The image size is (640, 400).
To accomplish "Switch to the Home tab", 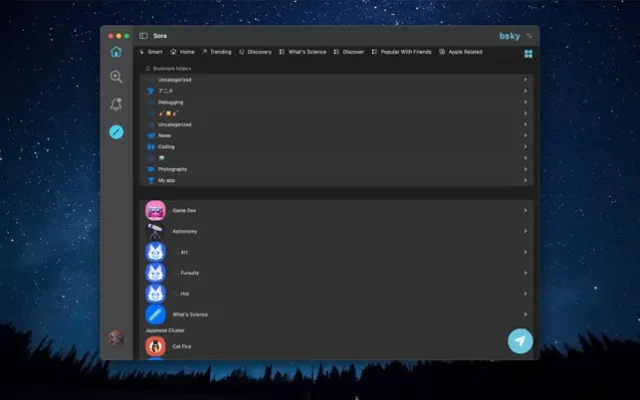I will 182,52.
